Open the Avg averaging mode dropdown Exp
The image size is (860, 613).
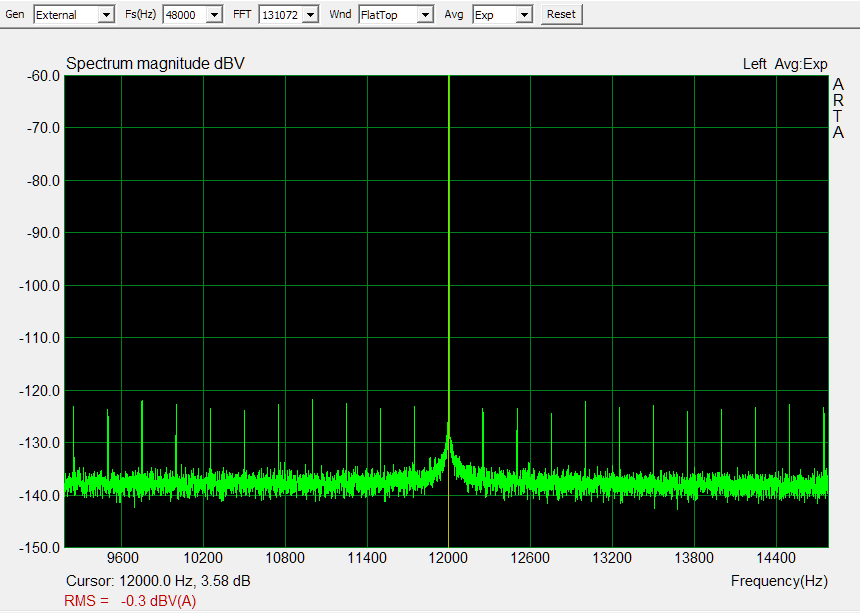point(502,15)
